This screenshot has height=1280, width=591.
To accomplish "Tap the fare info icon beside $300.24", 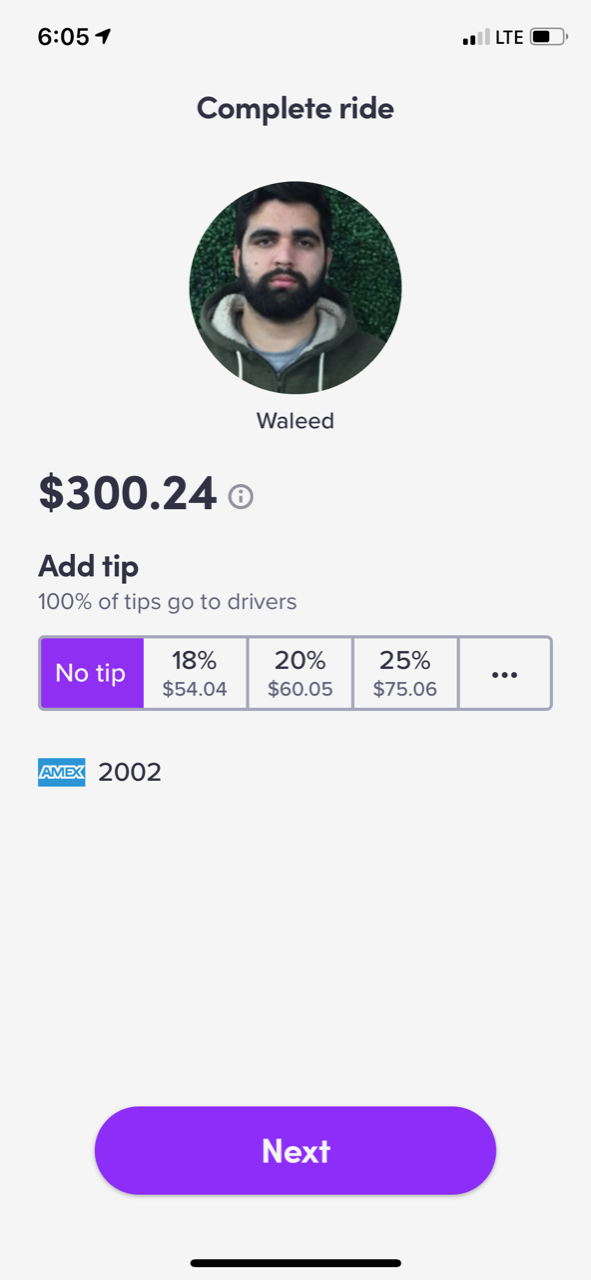I will pos(241,496).
